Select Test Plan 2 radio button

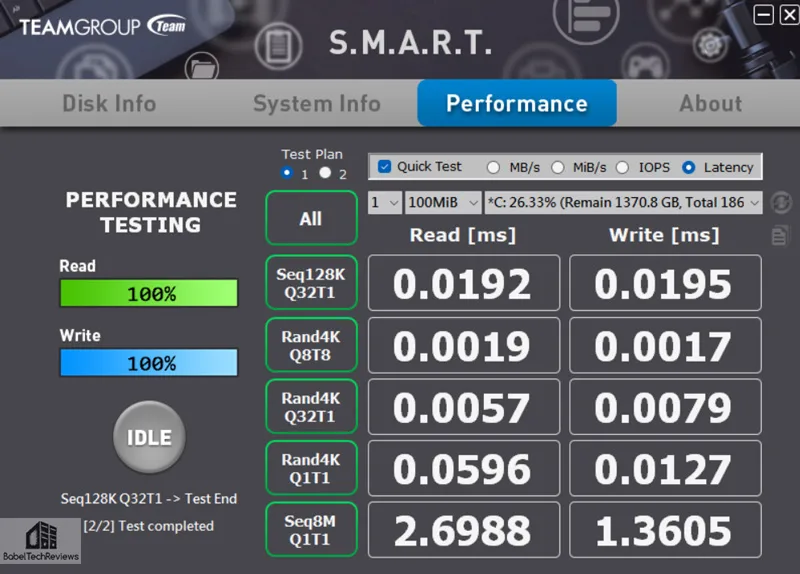325,173
